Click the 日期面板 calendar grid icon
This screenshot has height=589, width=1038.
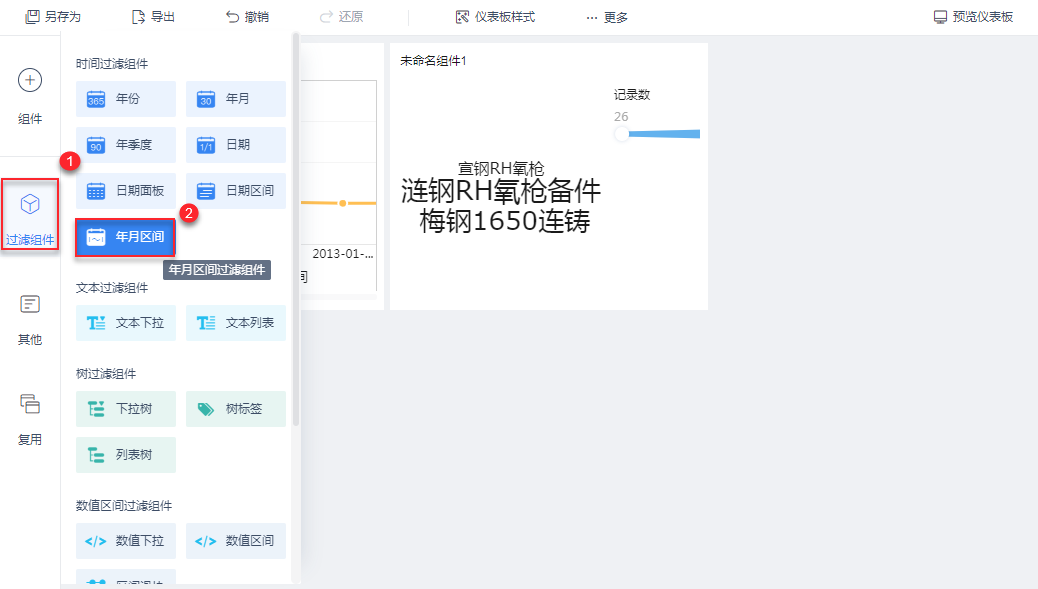tap(96, 191)
